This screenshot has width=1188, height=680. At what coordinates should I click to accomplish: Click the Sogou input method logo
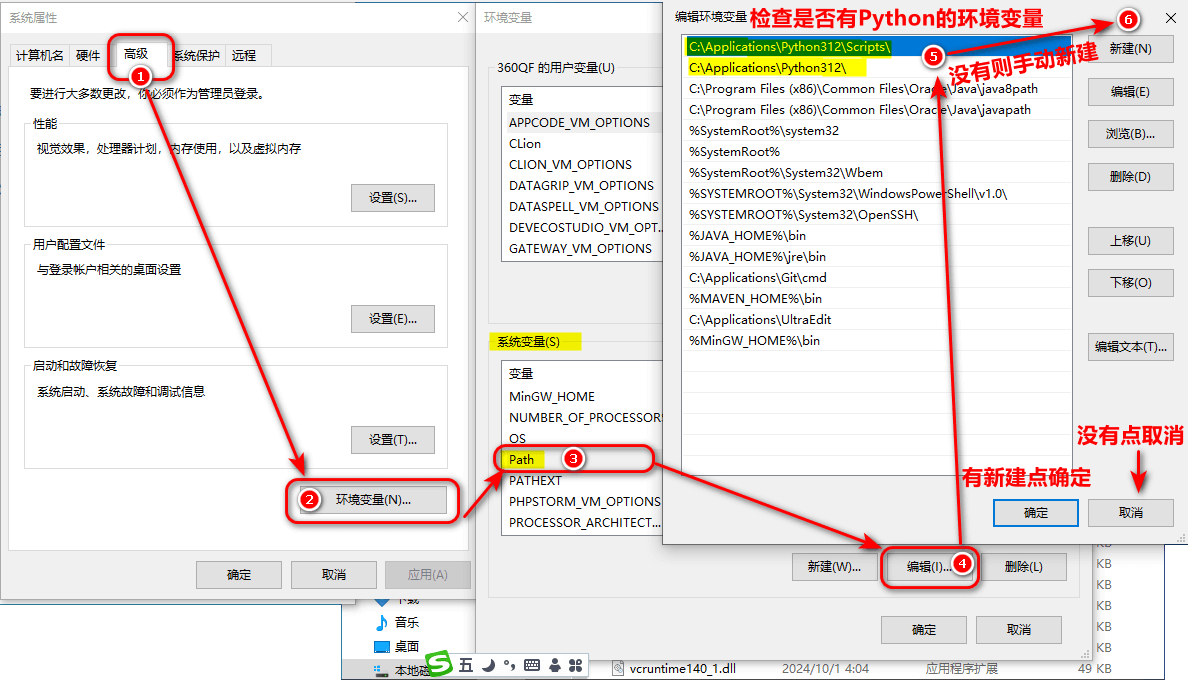[440, 665]
